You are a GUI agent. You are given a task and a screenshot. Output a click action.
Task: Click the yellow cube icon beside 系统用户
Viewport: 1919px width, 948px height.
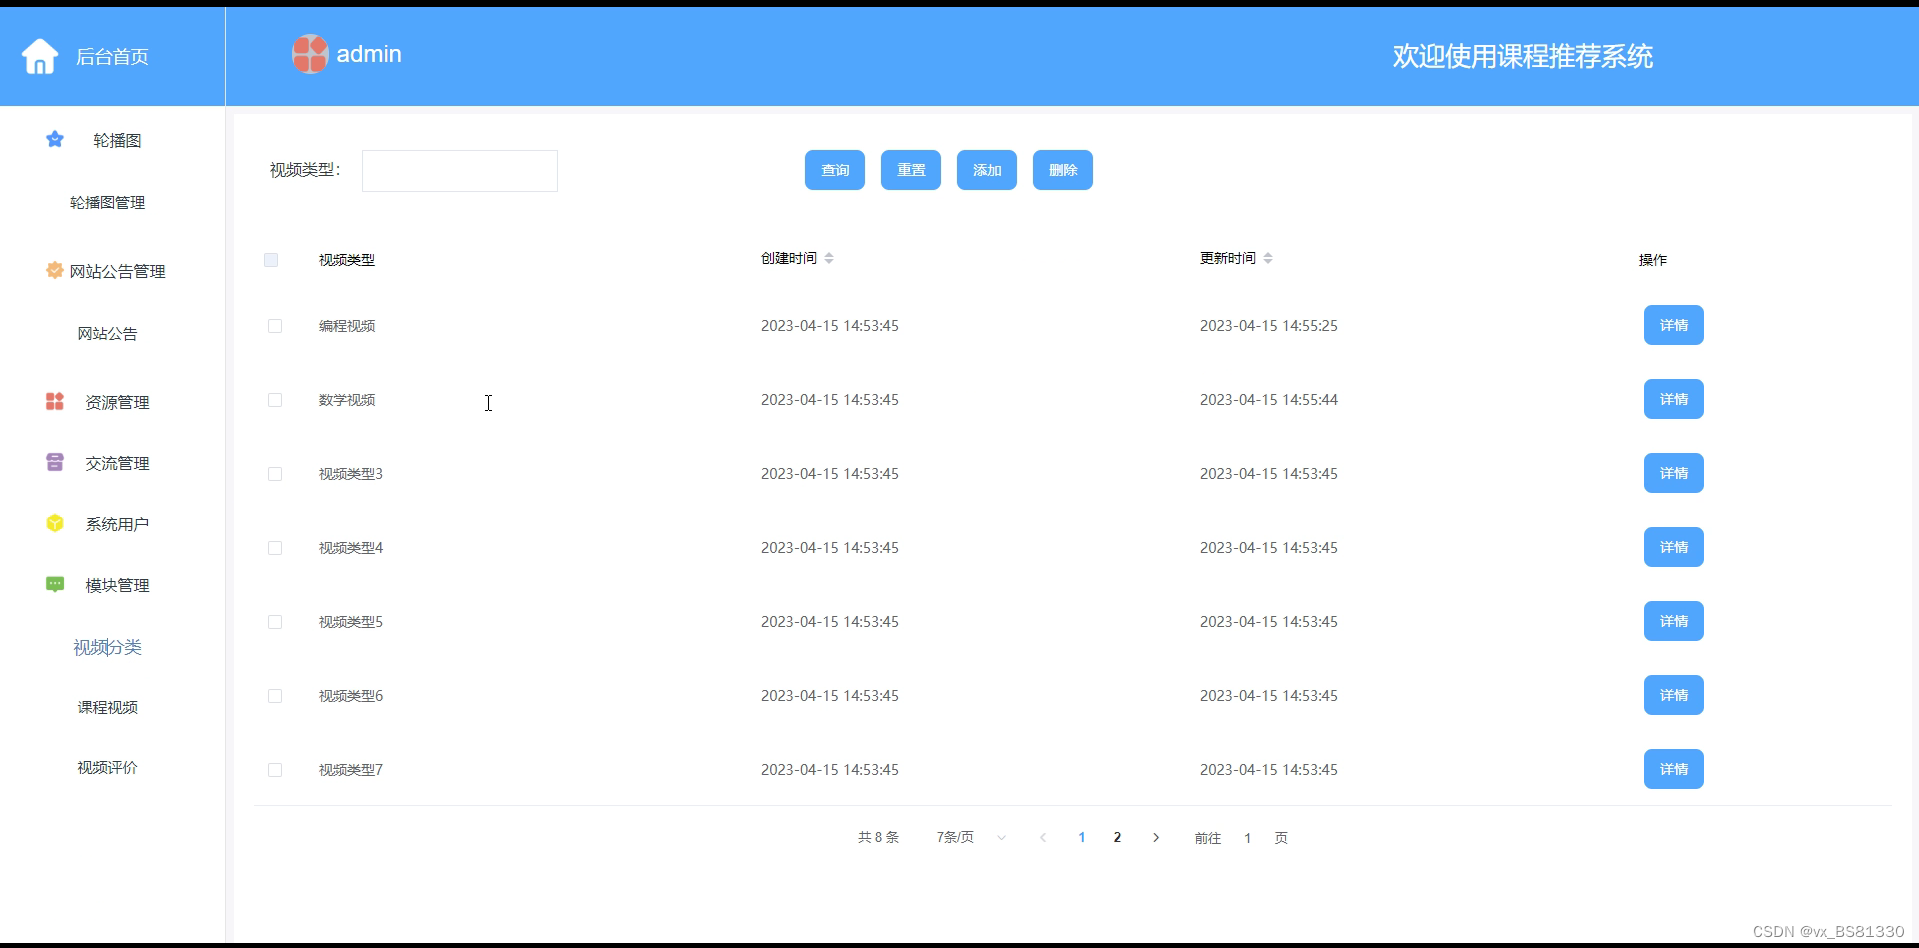click(55, 523)
